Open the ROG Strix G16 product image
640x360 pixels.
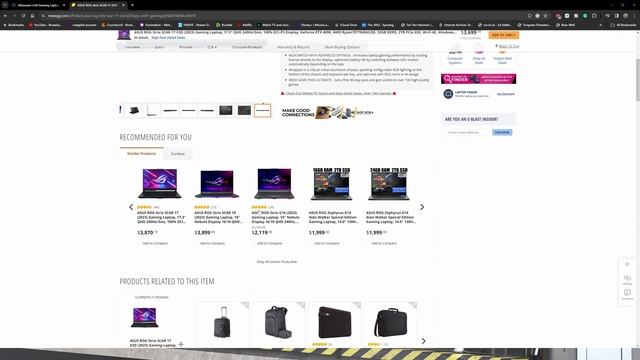(274, 183)
